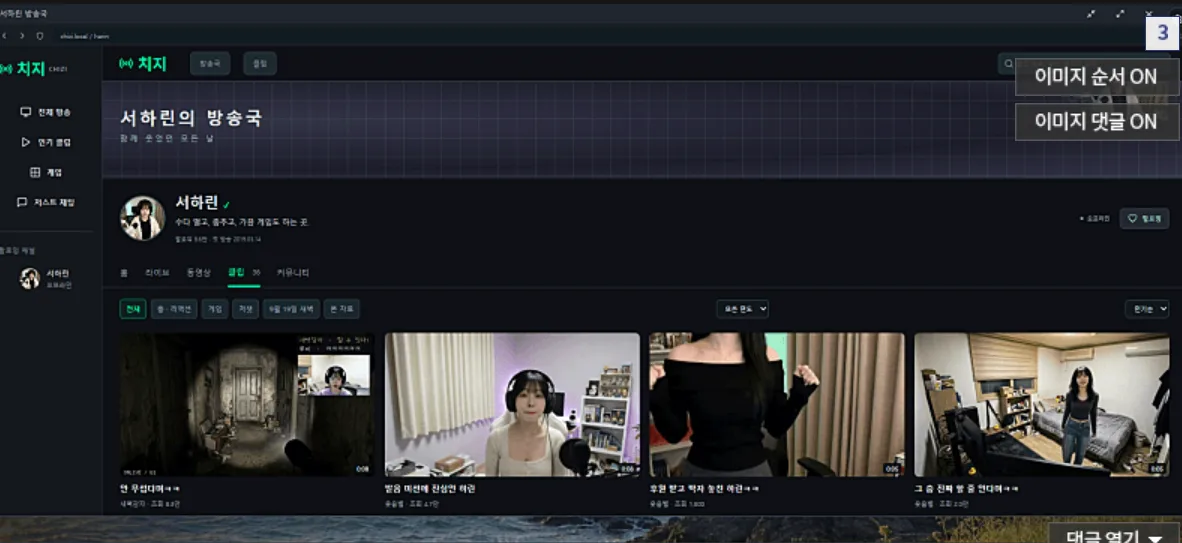Click the shrink arrows icon in the title bar
The height and width of the screenshot is (543, 1182).
pos(1091,14)
